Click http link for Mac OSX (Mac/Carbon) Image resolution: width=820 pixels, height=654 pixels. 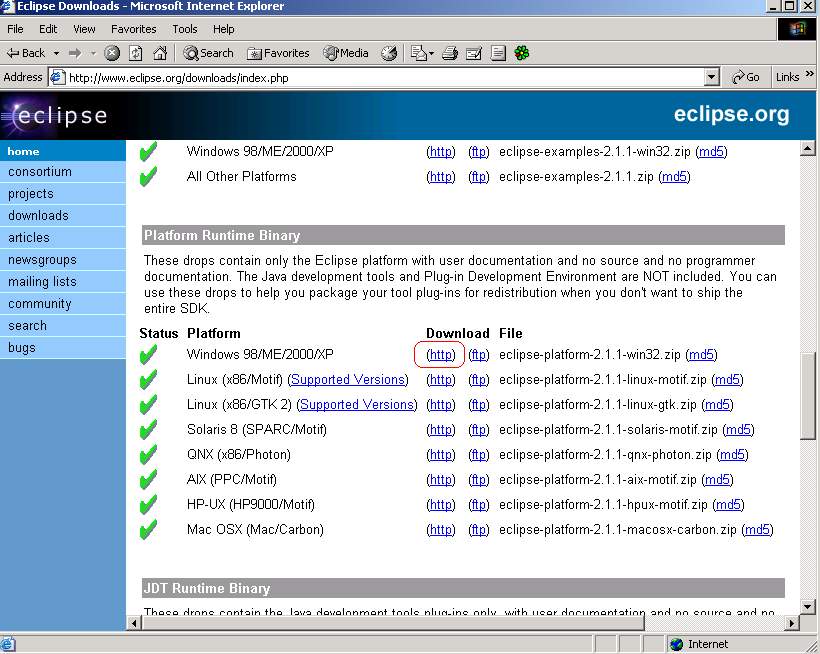click(x=441, y=530)
